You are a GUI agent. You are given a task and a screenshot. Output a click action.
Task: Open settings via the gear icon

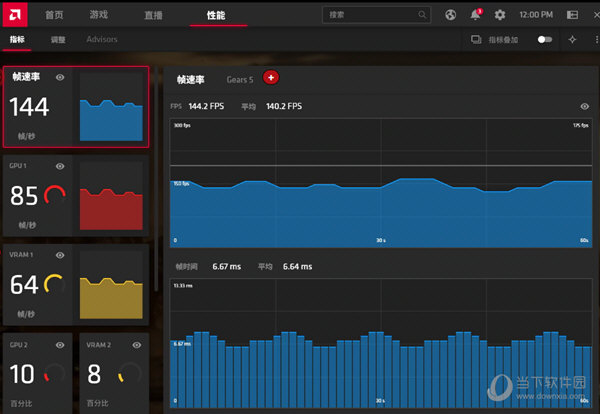(x=500, y=15)
